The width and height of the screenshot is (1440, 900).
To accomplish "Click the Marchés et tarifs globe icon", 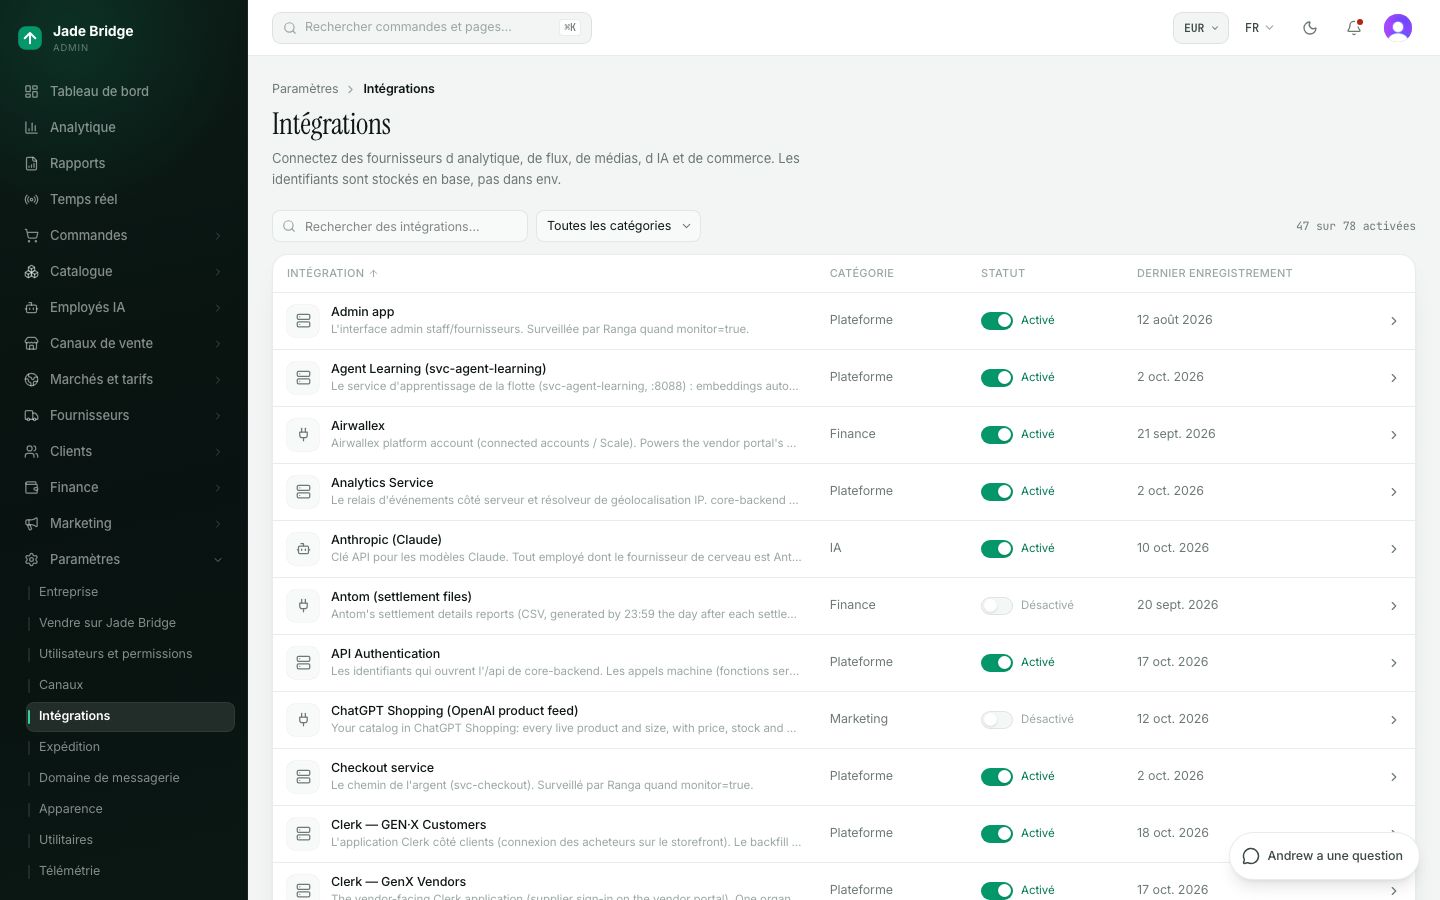I will pyautogui.click(x=31, y=379).
